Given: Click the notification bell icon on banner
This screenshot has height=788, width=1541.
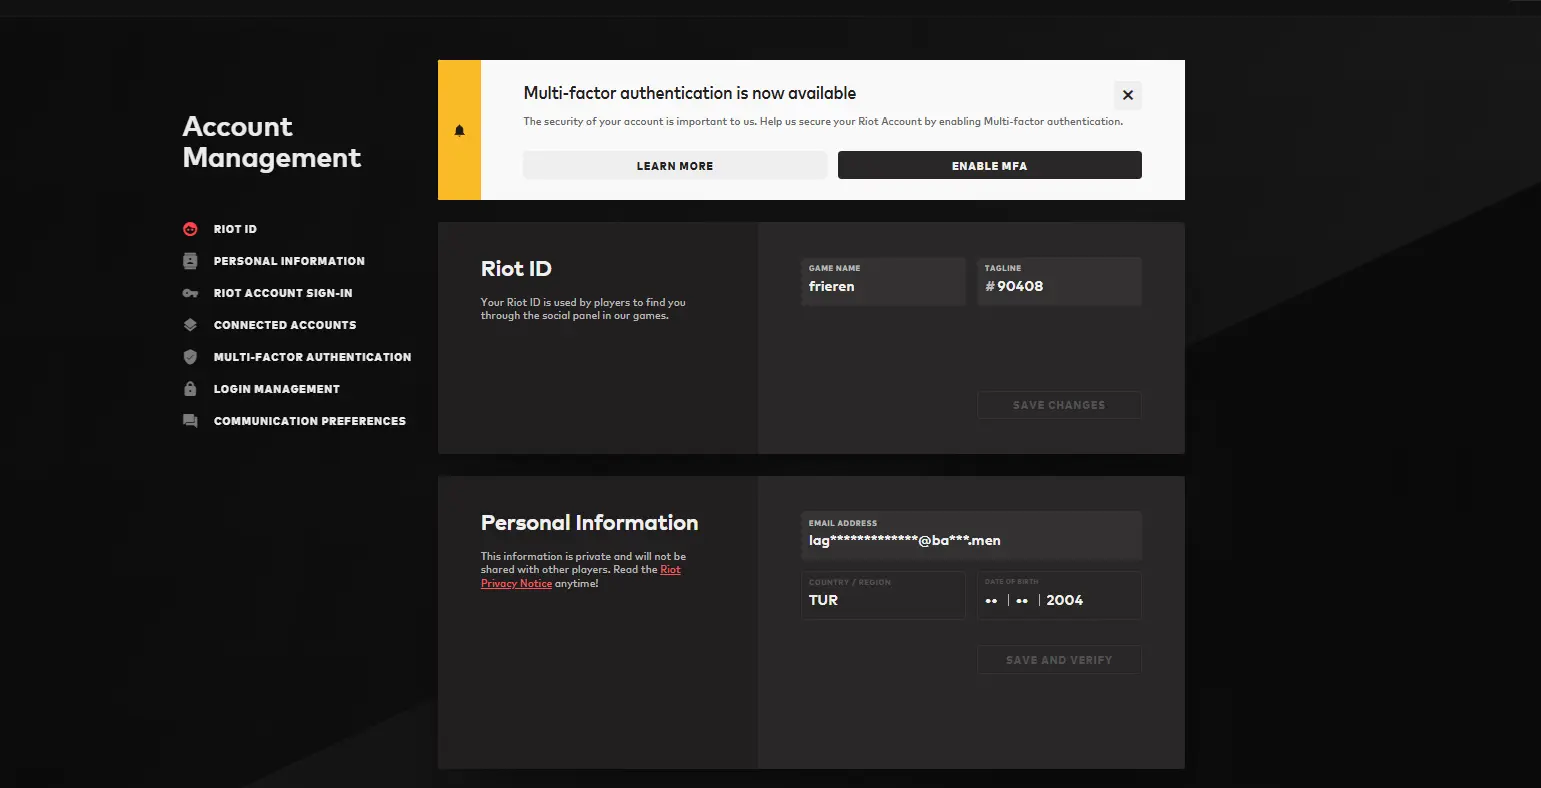Looking at the screenshot, I should [x=460, y=131].
